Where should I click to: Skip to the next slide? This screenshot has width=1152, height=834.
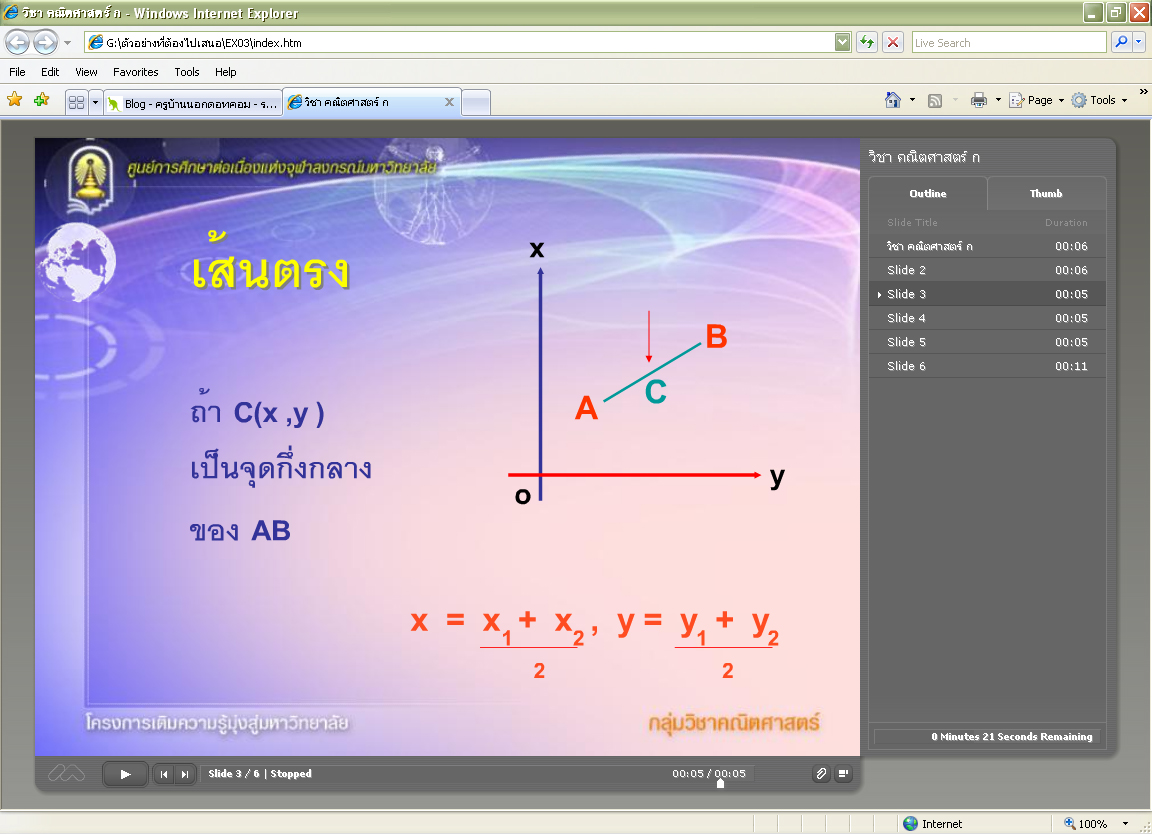tap(184, 774)
